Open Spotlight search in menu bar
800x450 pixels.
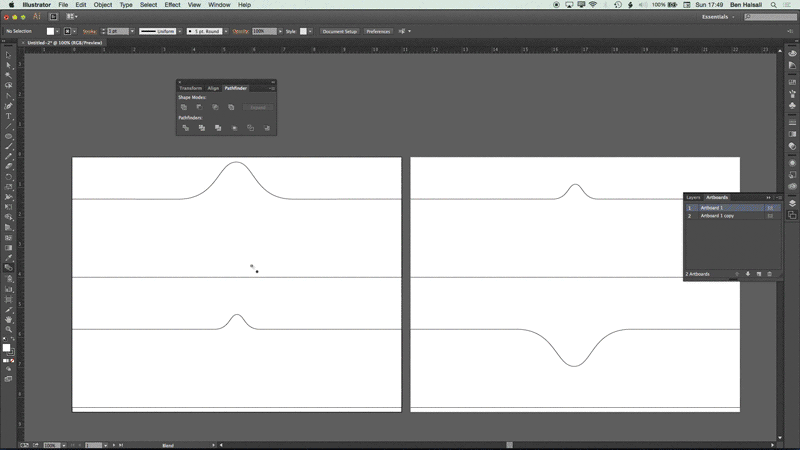coord(773,5)
